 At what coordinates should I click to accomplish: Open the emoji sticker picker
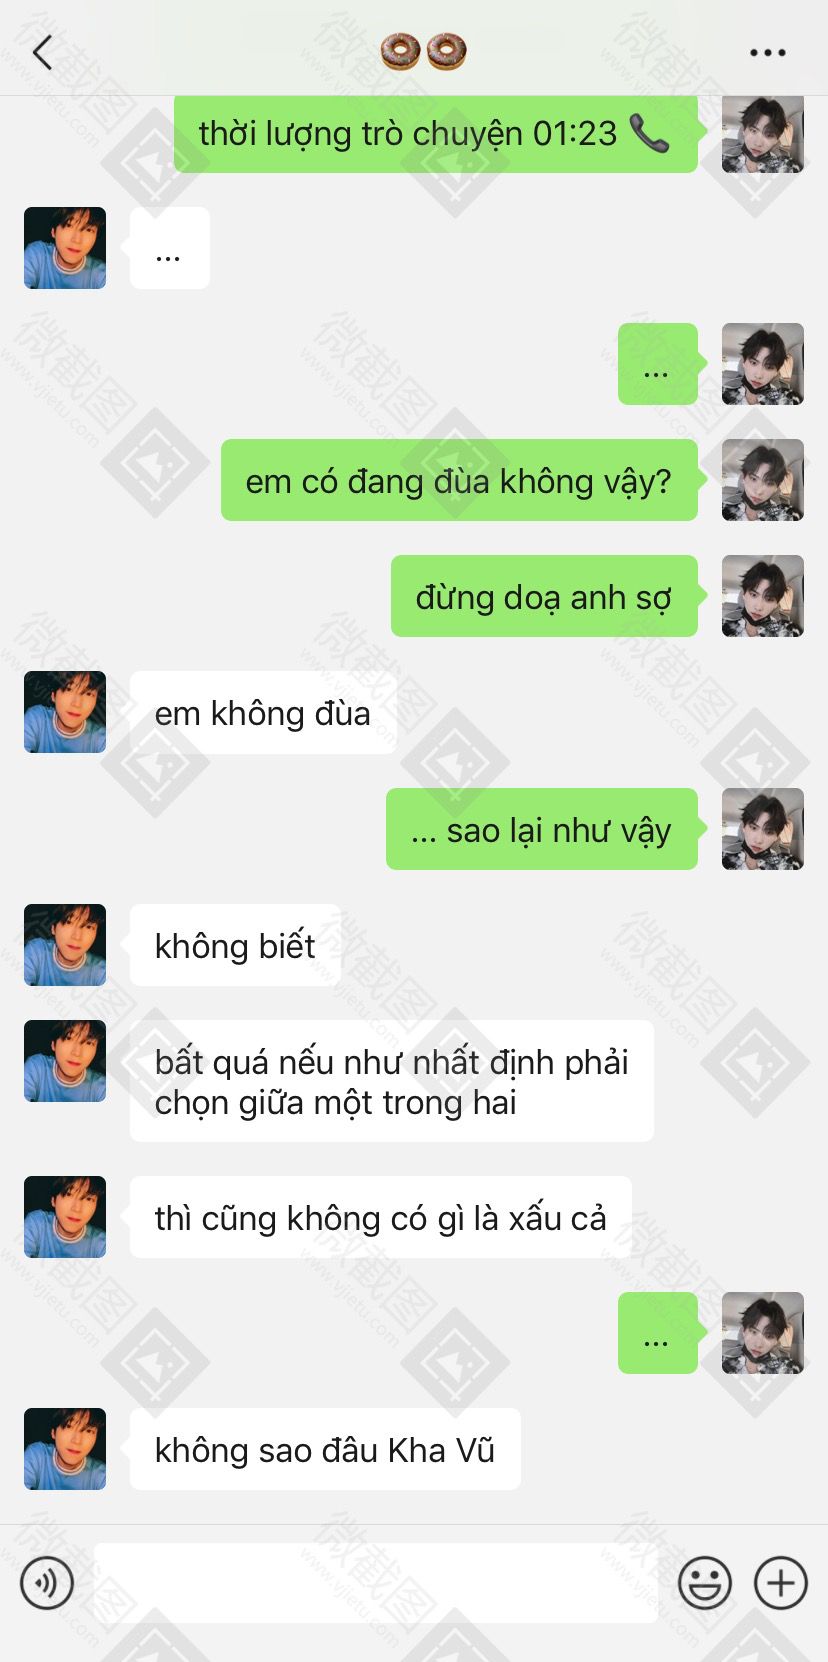coord(705,1583)
